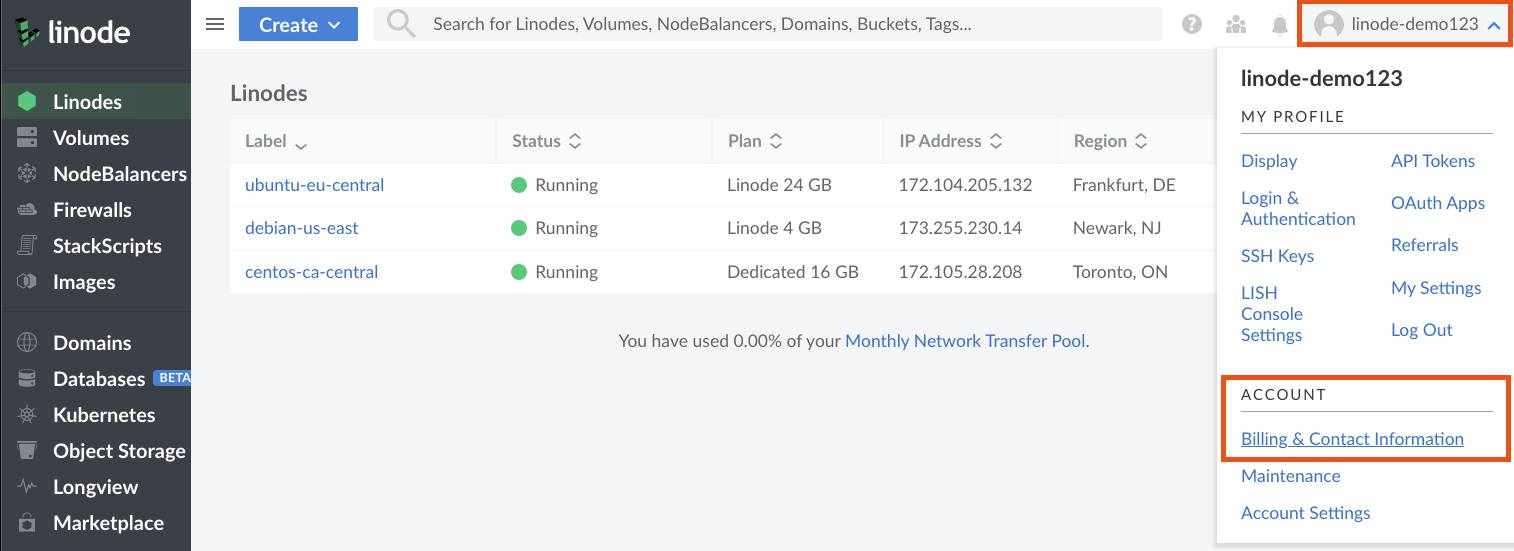Click the Kubernetes icon in sidebar
The width and height of the screenshot is (1514, 551).
[28, 415]
